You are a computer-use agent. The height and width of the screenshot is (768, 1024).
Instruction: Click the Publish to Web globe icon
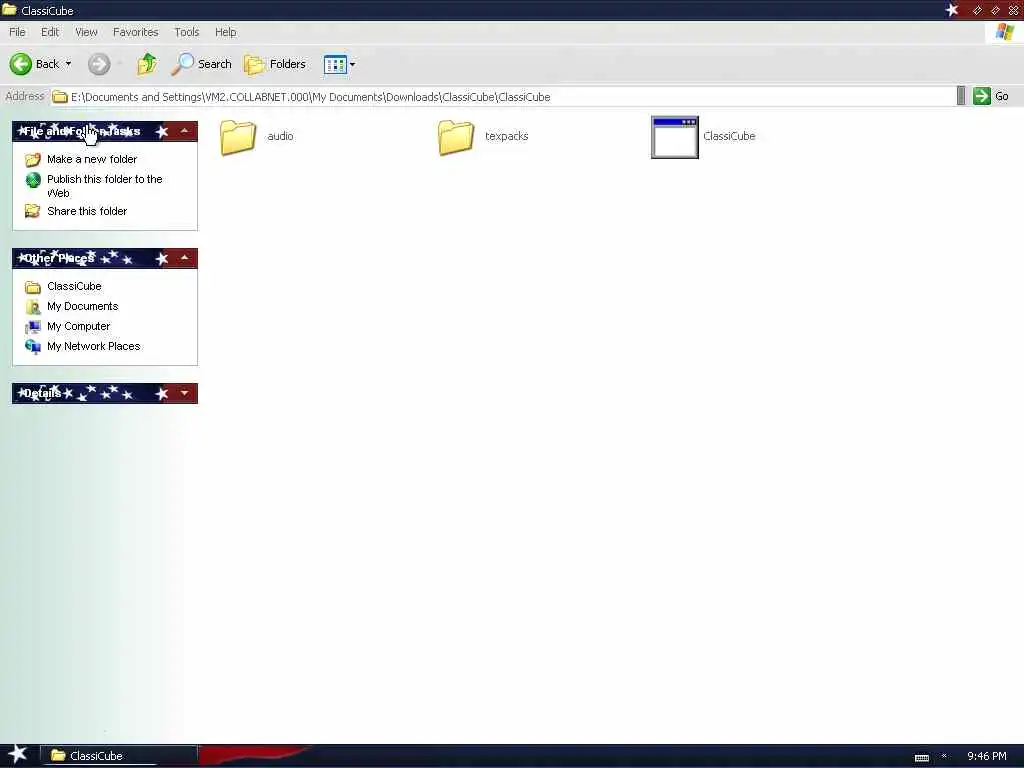pos(33,180)
